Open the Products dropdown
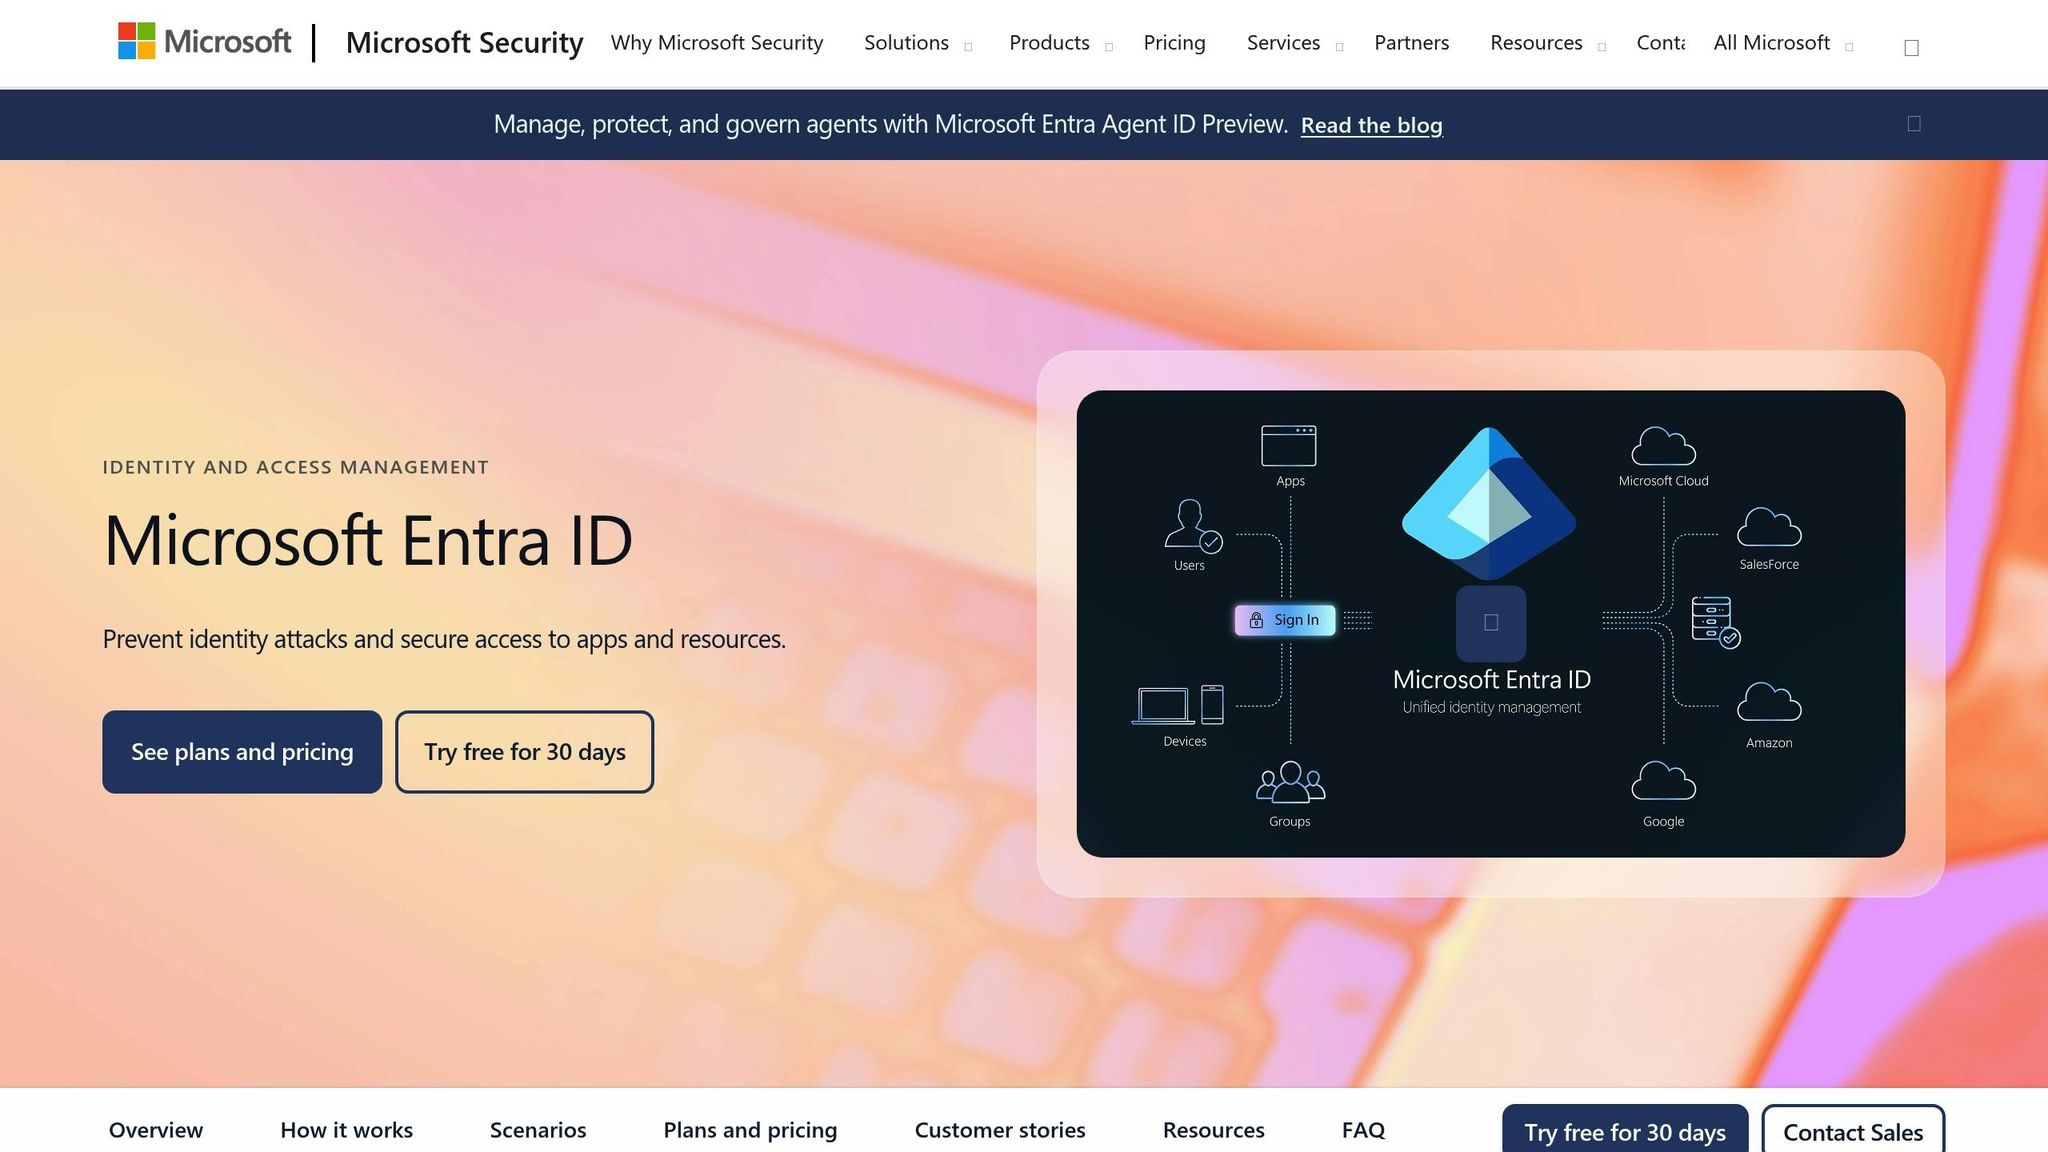 (x=1049, y=44)
